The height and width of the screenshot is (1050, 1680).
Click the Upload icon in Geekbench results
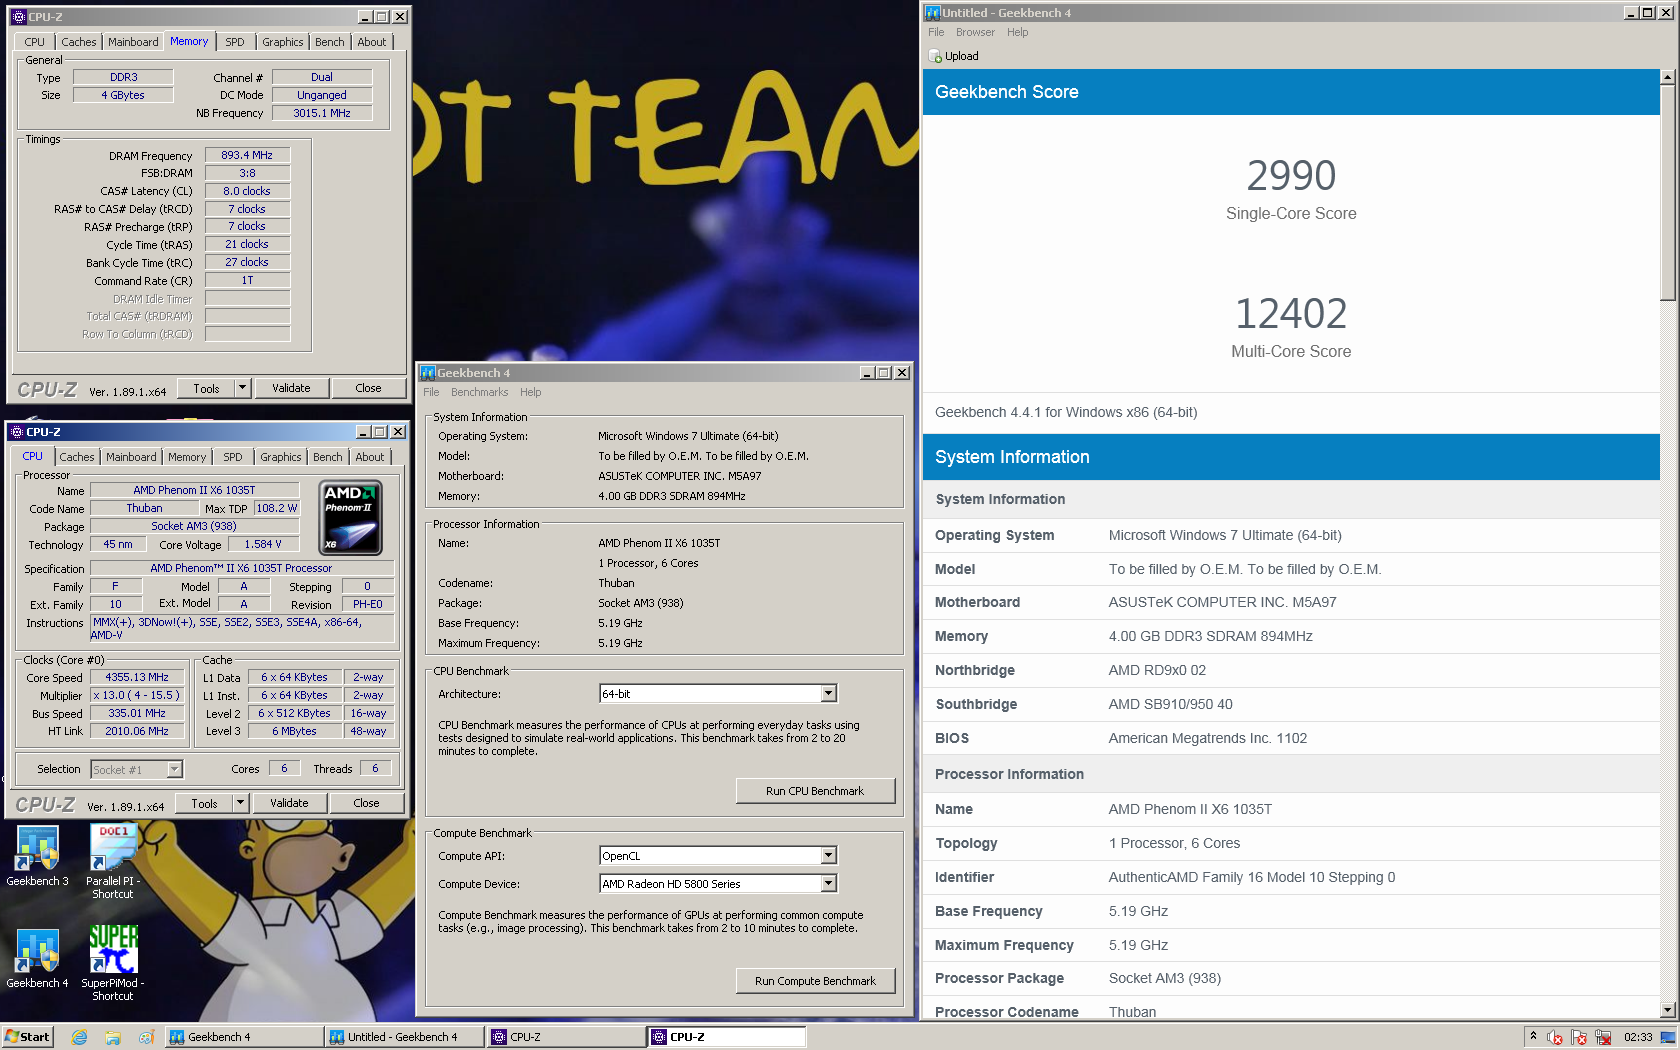(x=935, y=57)
